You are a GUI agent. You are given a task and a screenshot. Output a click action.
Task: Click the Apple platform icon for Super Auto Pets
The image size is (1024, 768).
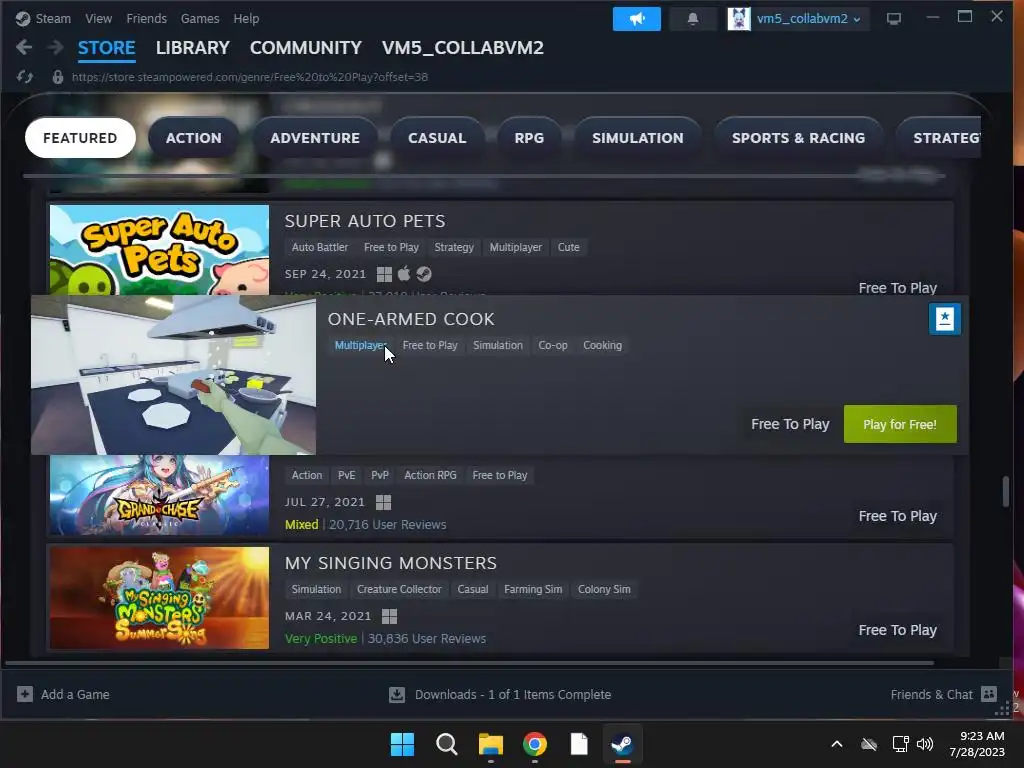404,274
